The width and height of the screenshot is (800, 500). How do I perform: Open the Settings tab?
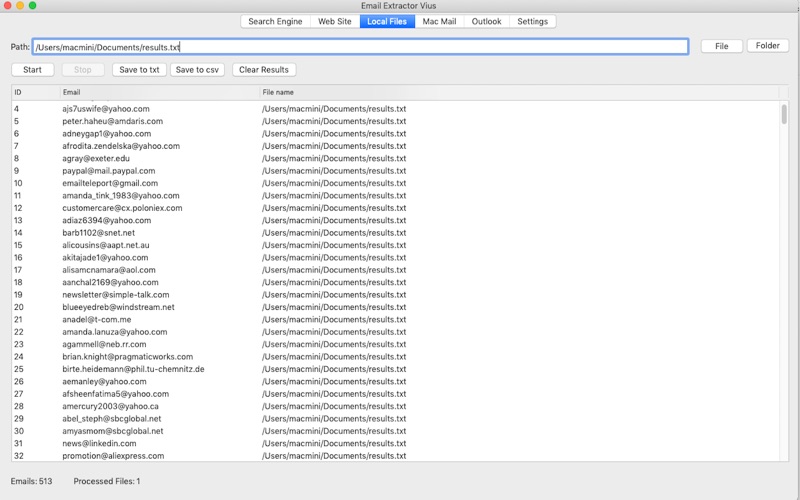tap(532, 21)
